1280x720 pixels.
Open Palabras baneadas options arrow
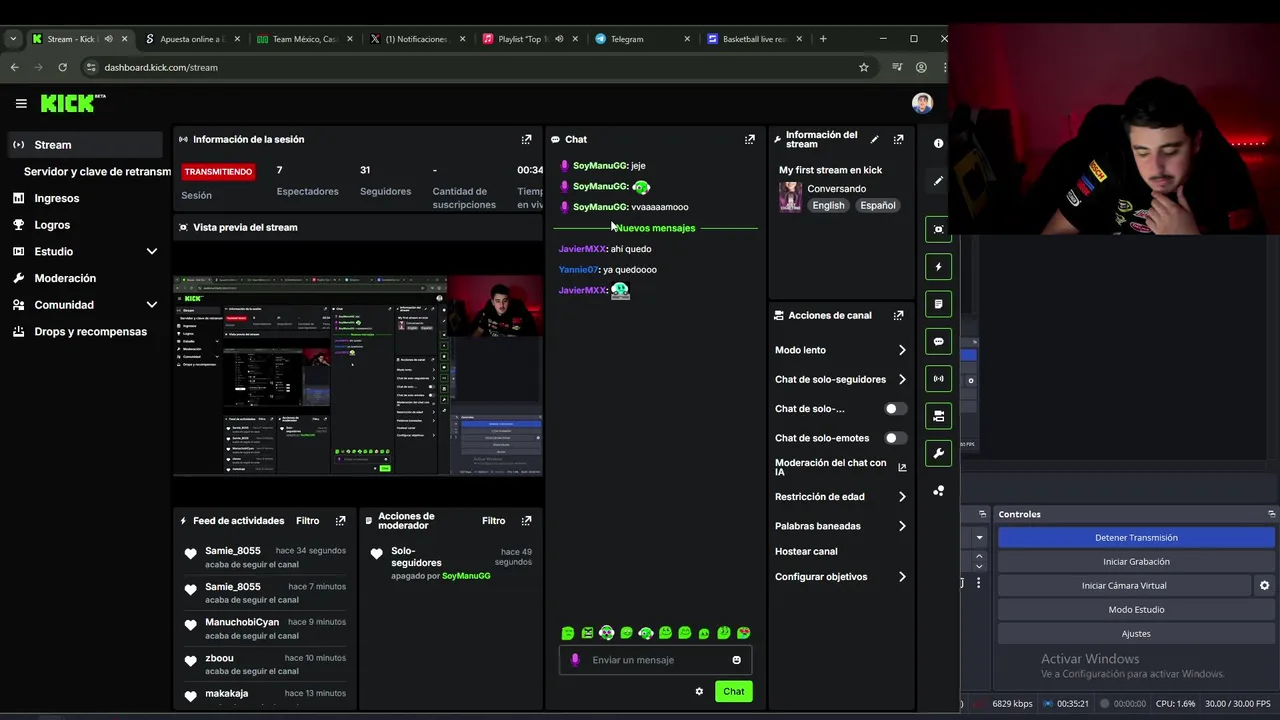(x=902, y=526)
